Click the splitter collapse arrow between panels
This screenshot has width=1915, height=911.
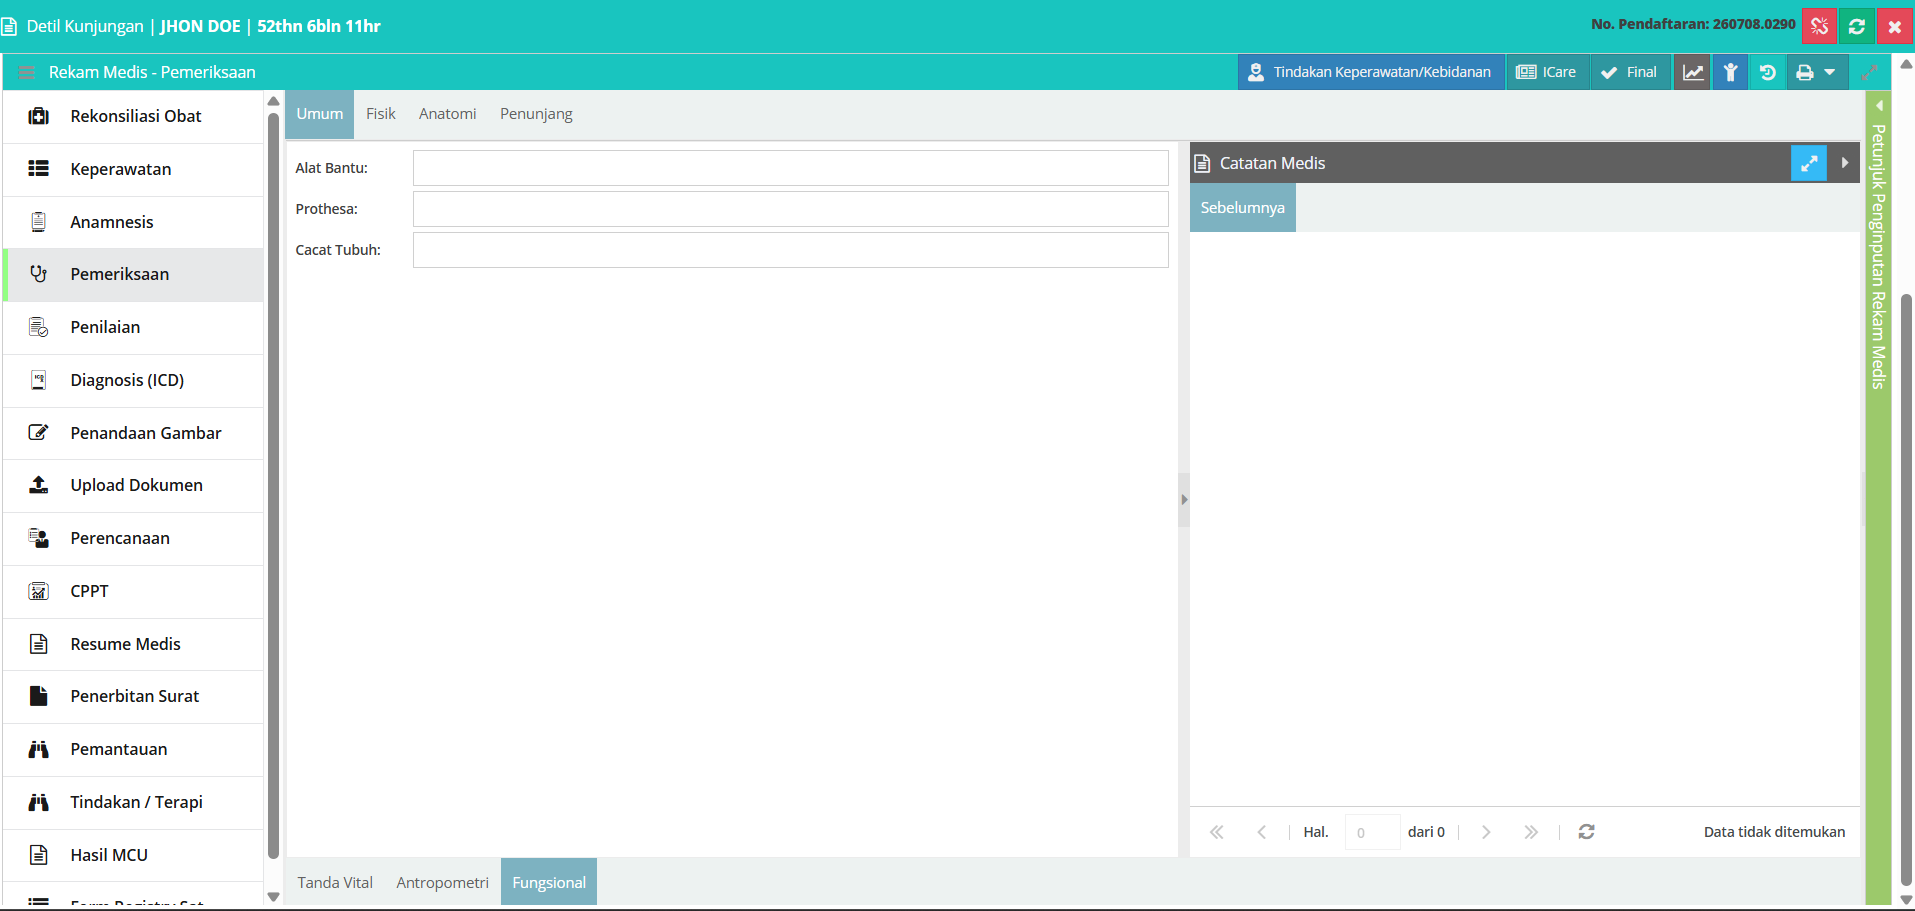pos(1184,499)
